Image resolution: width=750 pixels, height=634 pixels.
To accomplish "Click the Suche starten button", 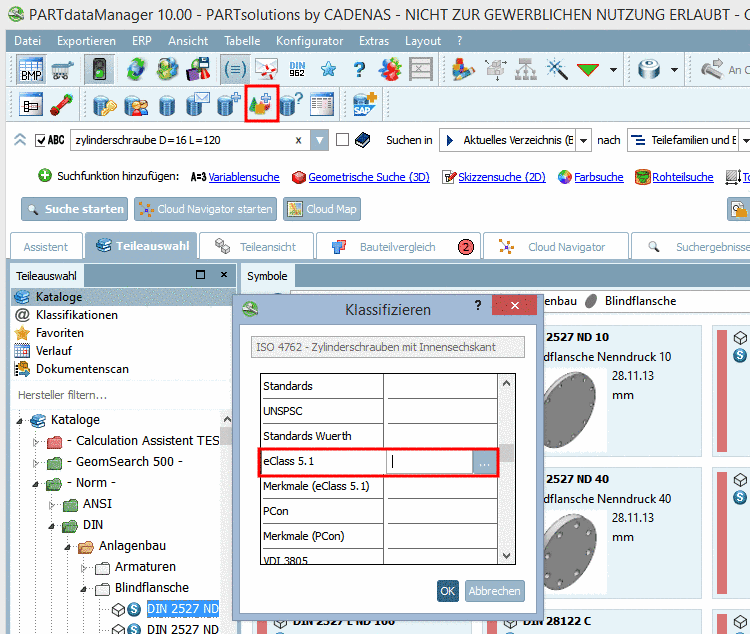I will click(x=75, y=209).
